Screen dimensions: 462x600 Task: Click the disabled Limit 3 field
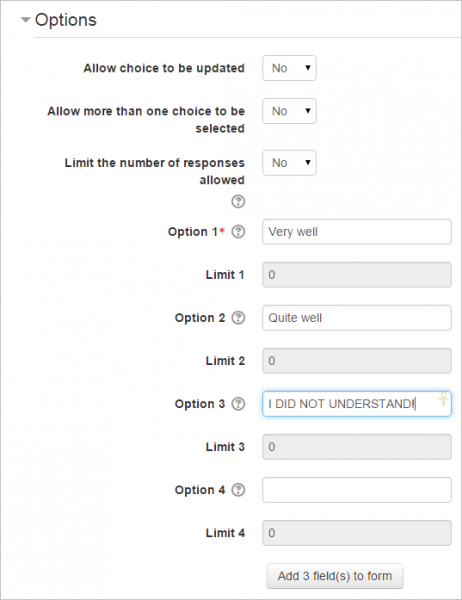(x=357, y=447)
